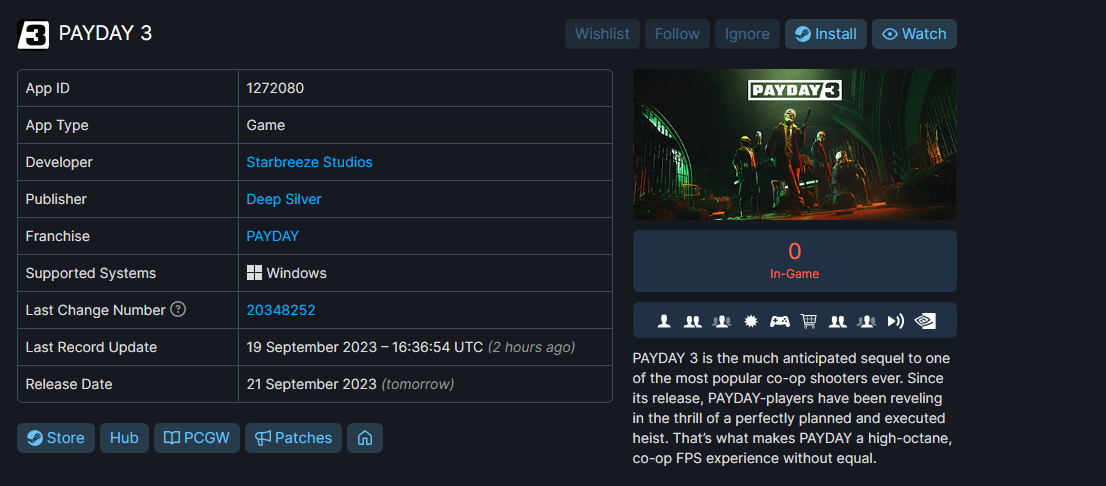
Task: Click the PAYDAY 3 description paragraph
Action: 794,408
